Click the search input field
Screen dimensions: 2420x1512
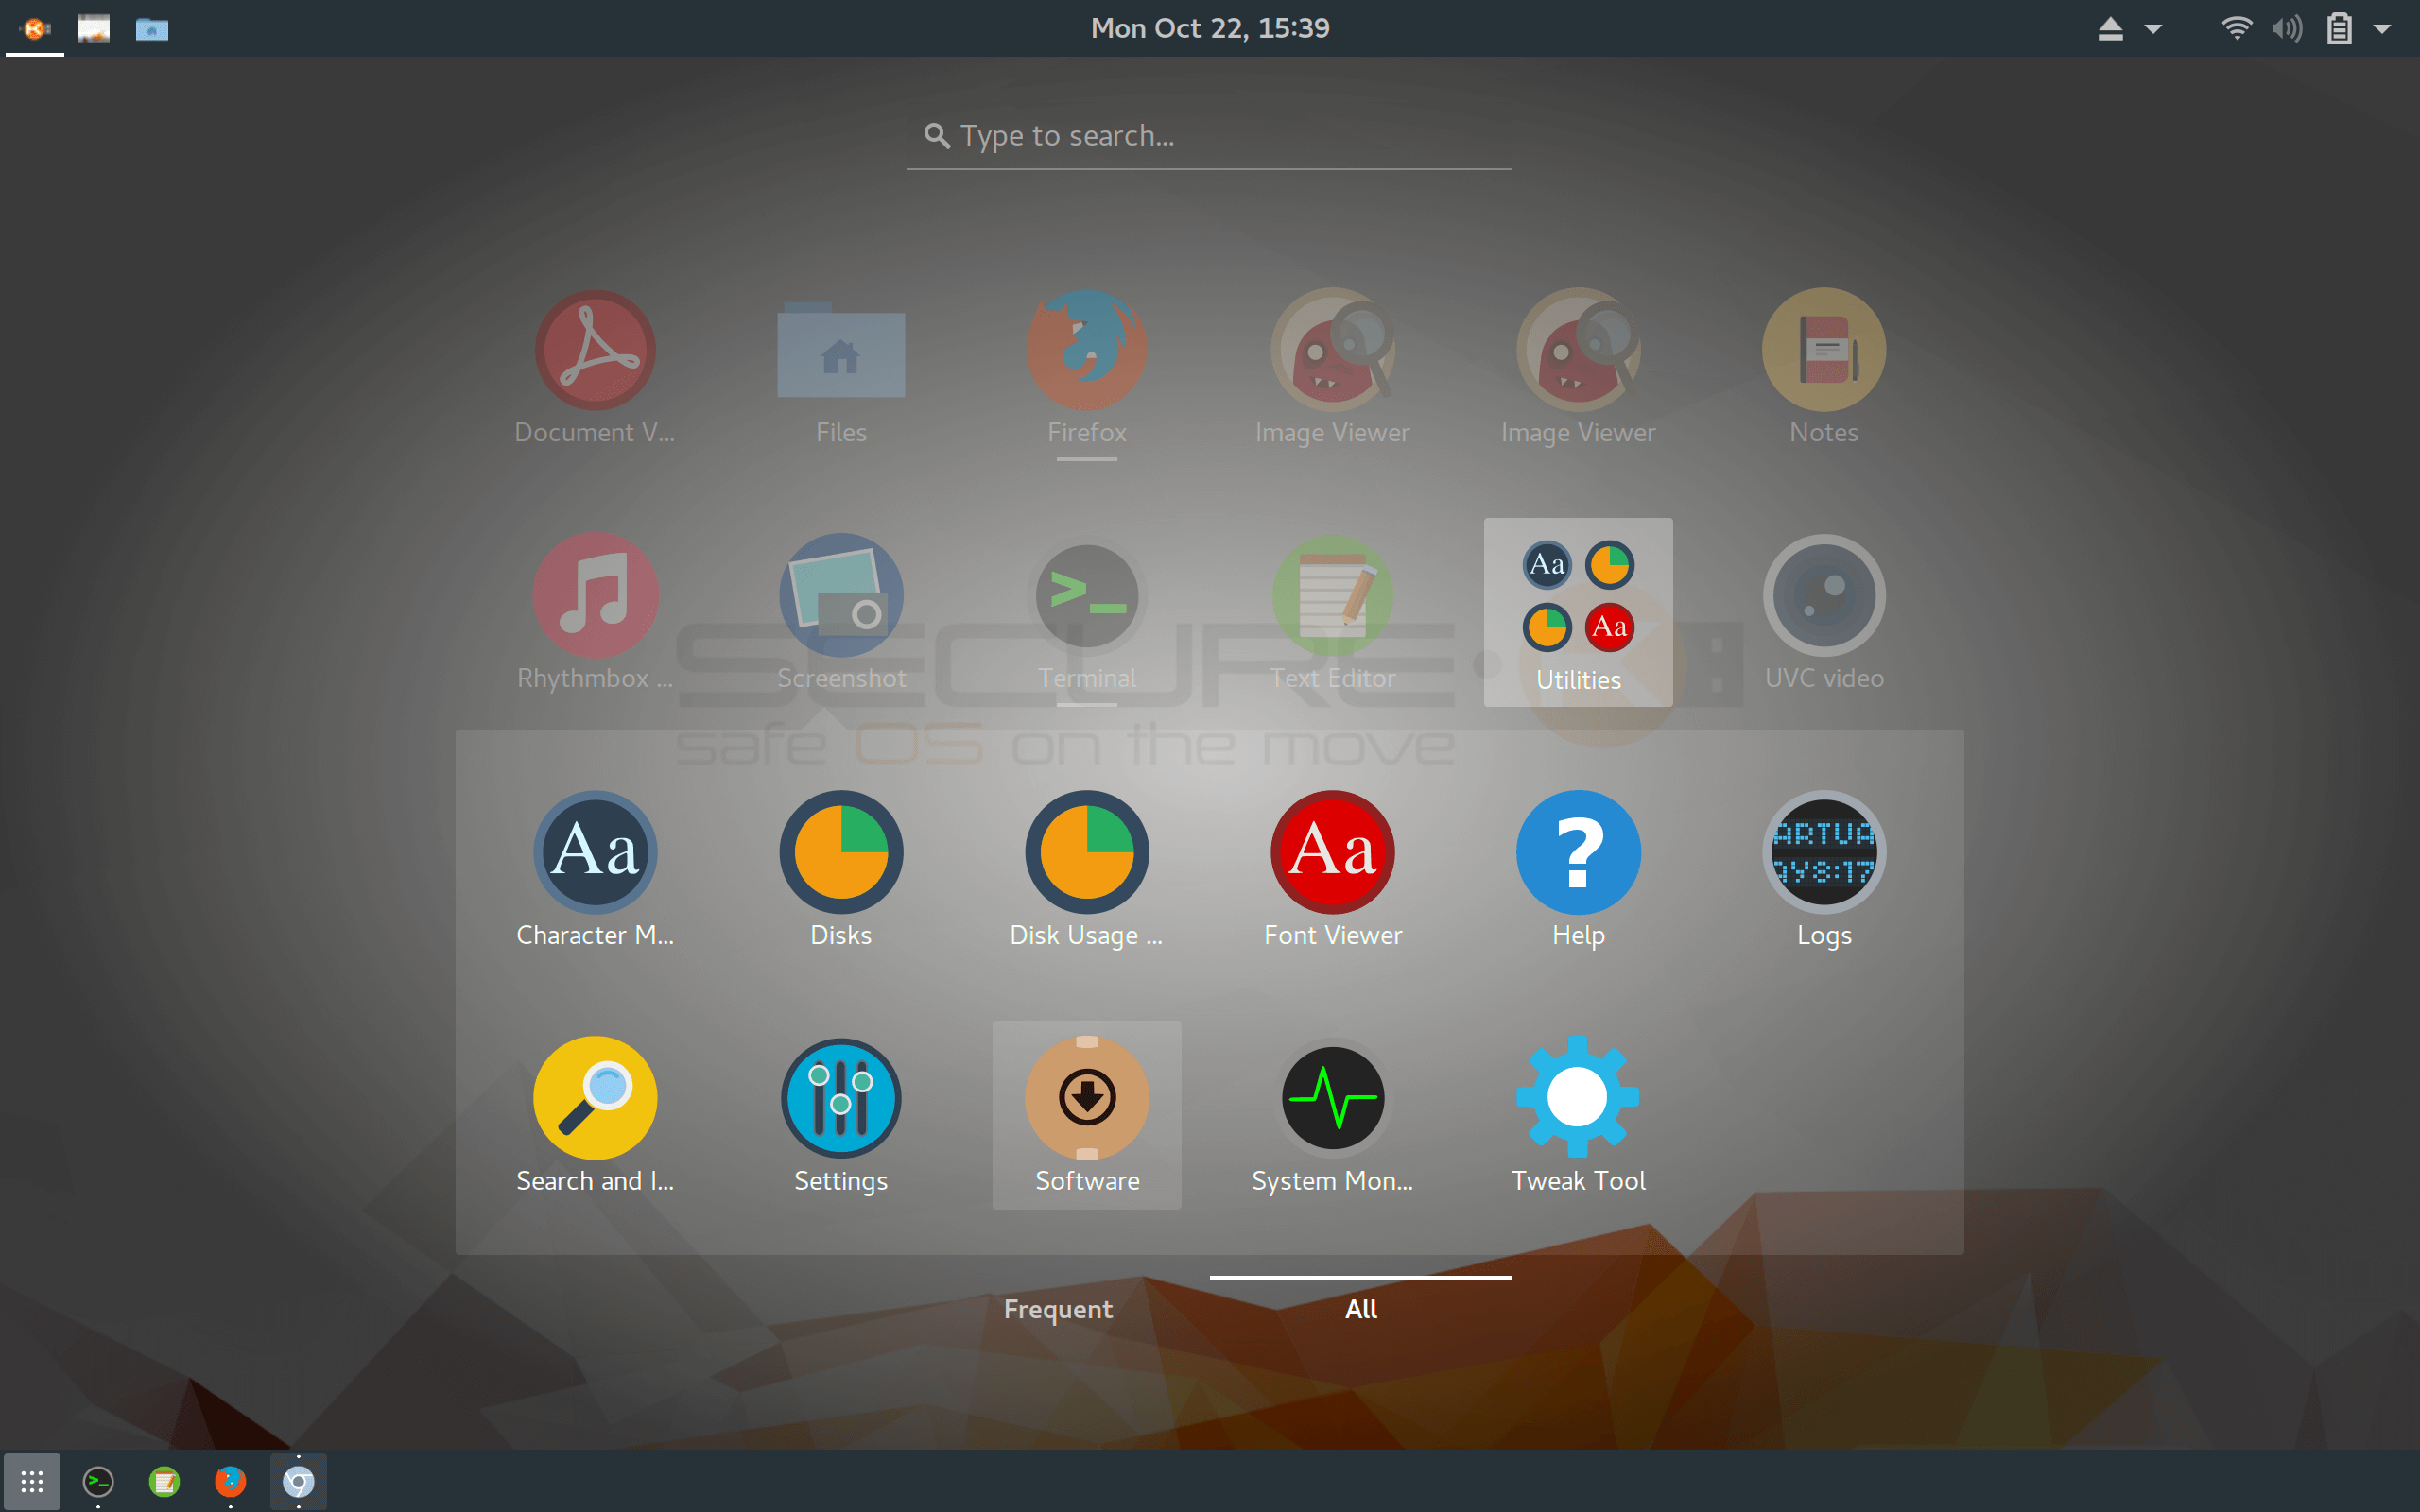click(1209, 136)
